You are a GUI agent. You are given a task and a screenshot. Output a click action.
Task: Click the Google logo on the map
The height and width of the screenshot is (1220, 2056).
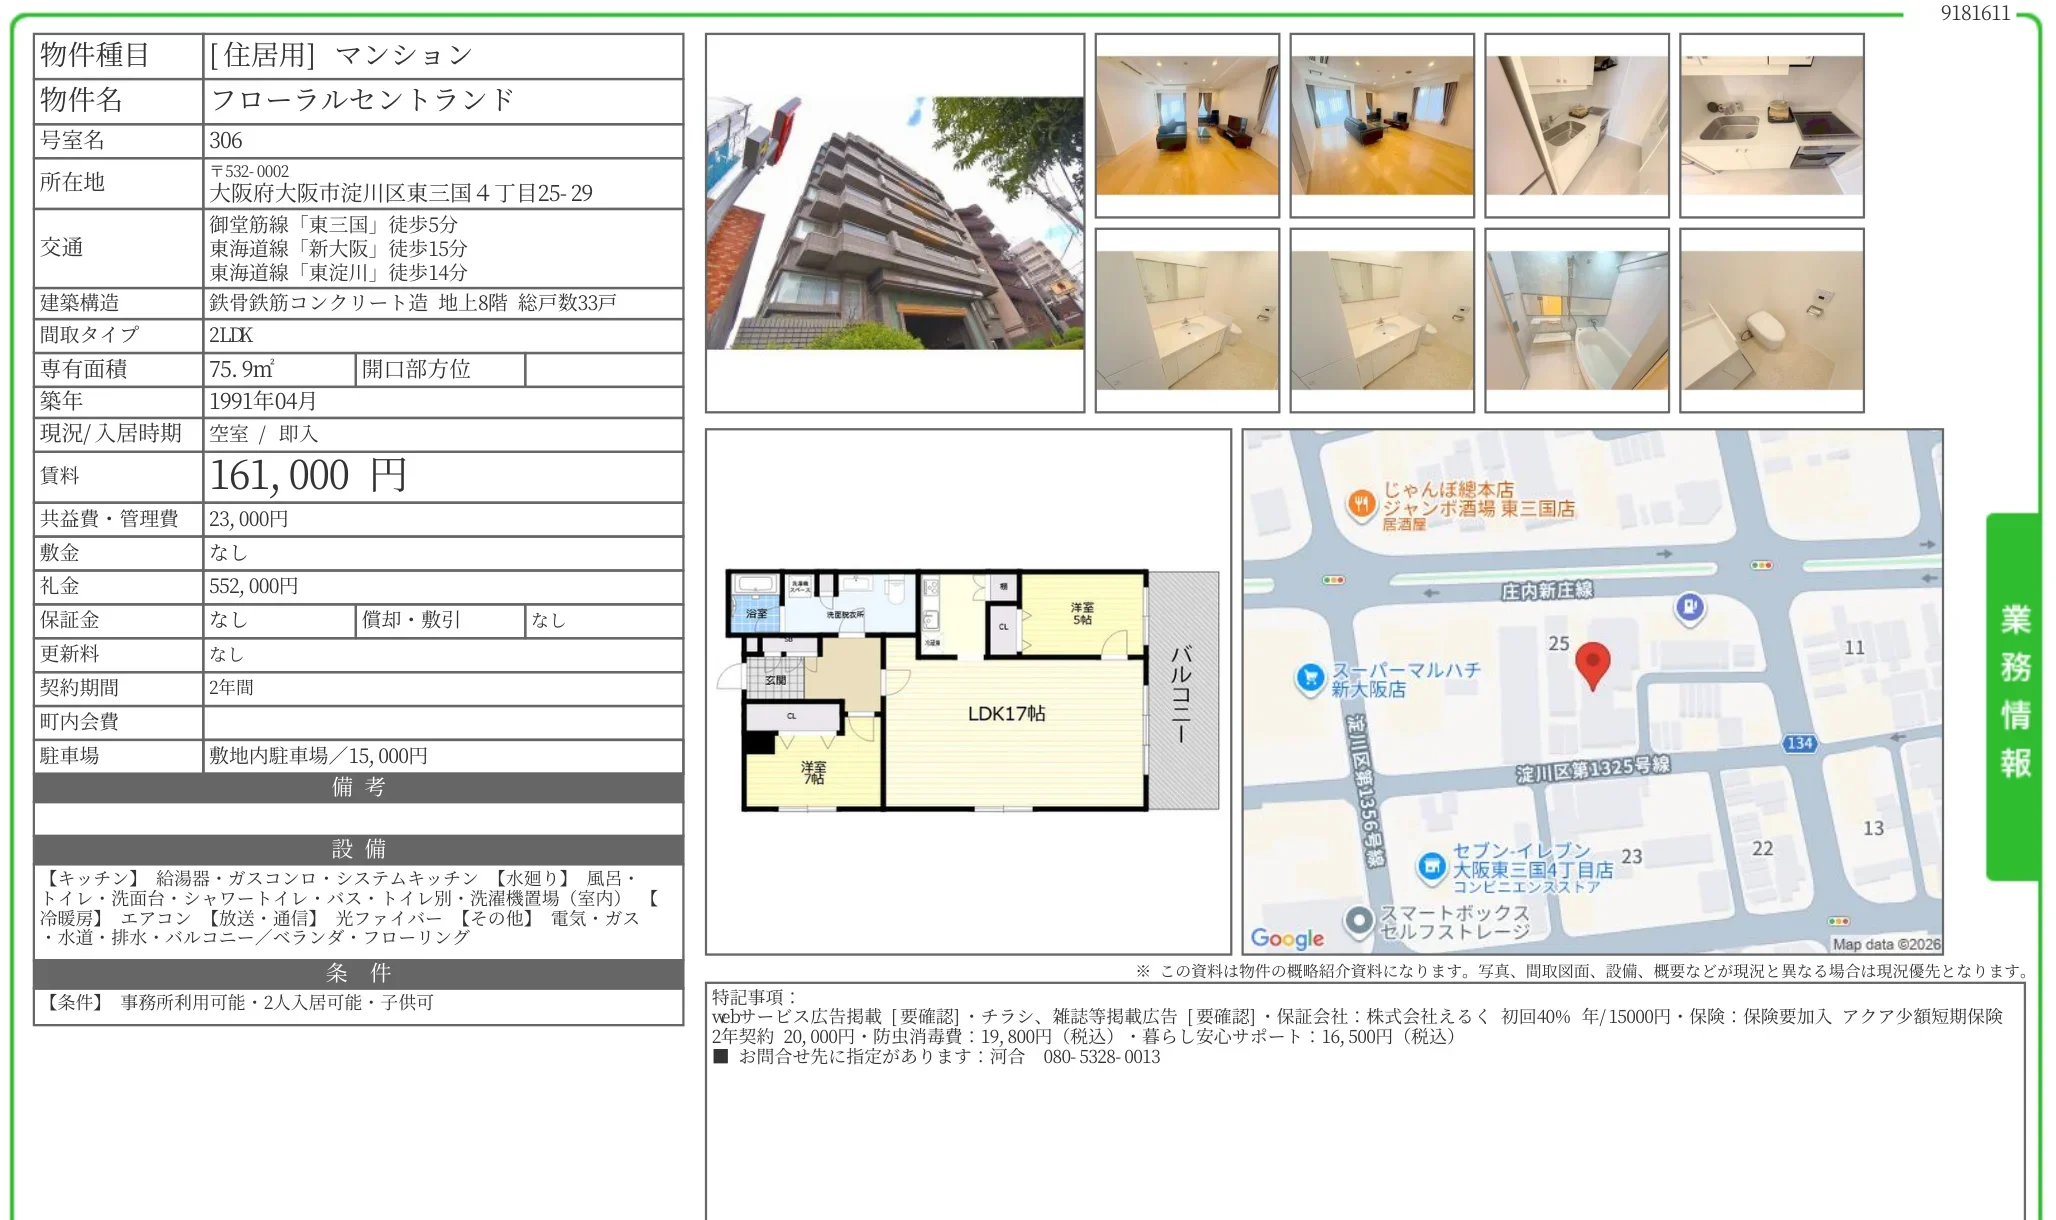(x=1287, y=938)
